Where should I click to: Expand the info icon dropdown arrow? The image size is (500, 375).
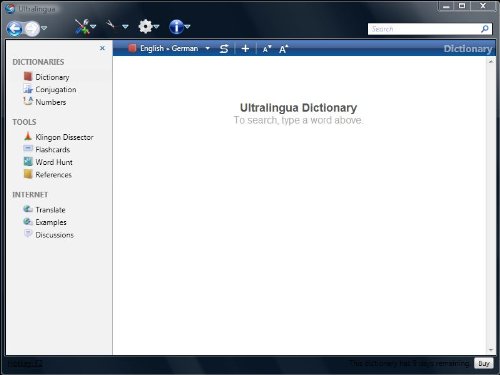pyautogui.click(x=187, y=26)
